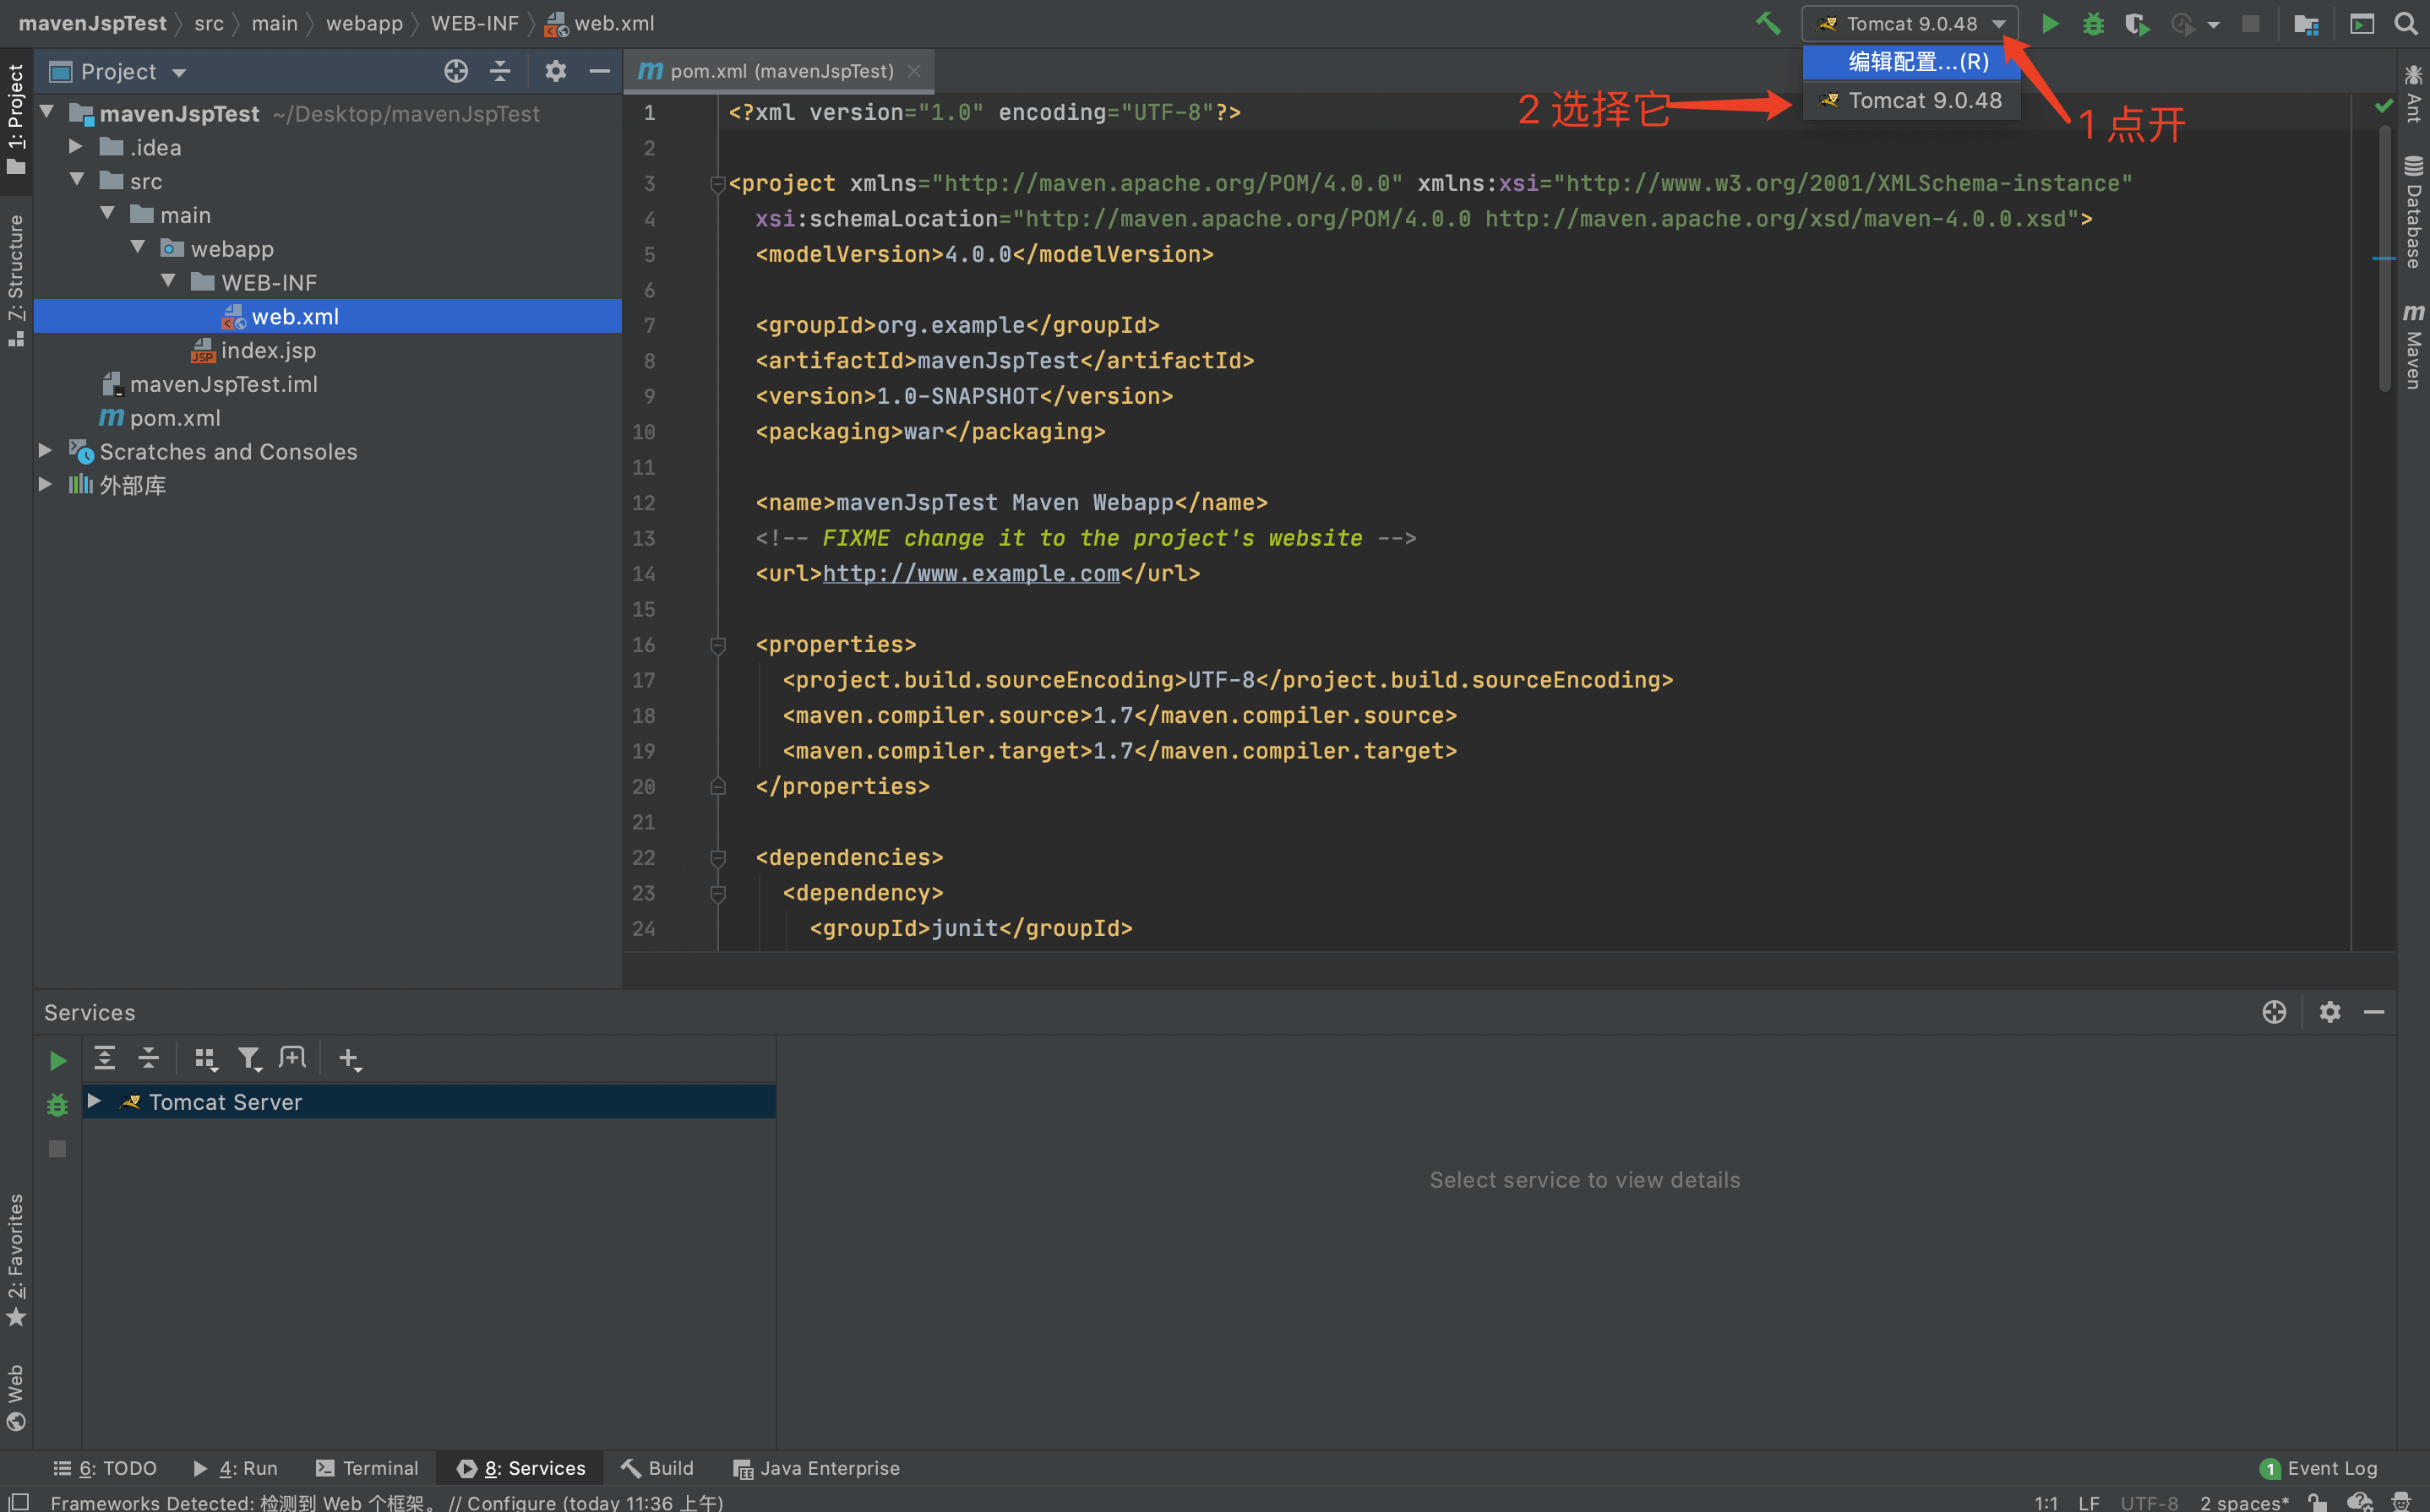
Task: Hide the Services panel with minus icon
Action: (x=2374, y=1013)
